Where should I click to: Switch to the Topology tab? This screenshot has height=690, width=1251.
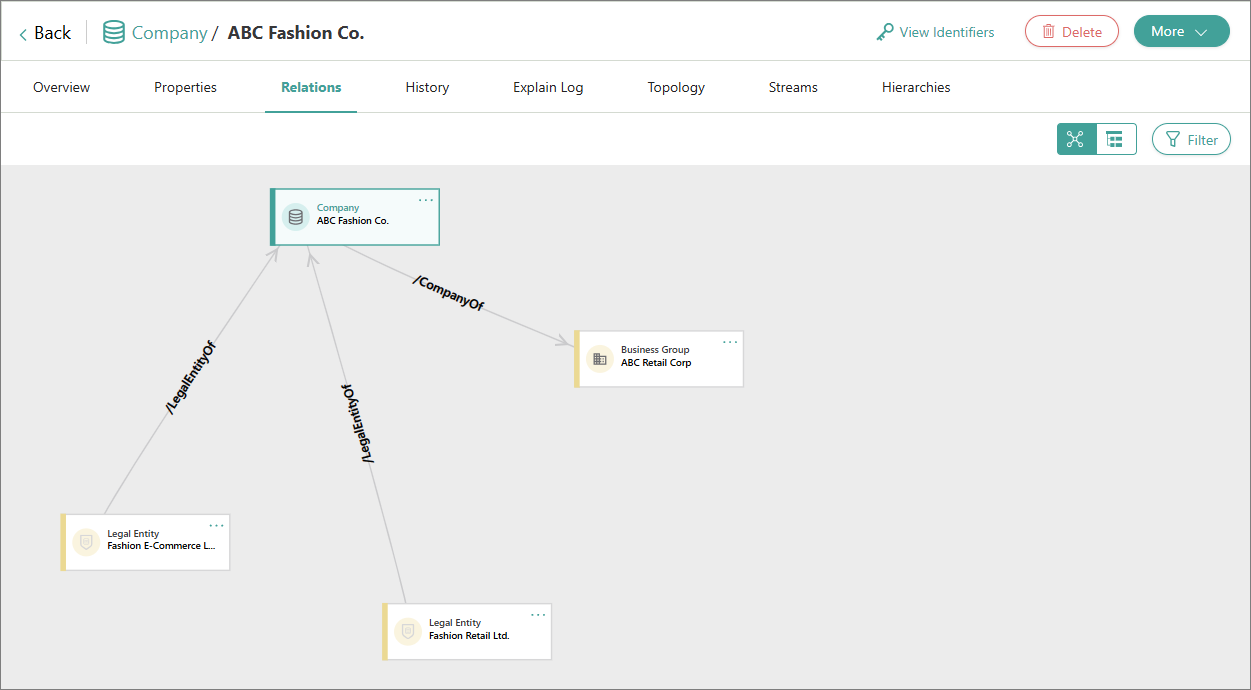(676, 87)
